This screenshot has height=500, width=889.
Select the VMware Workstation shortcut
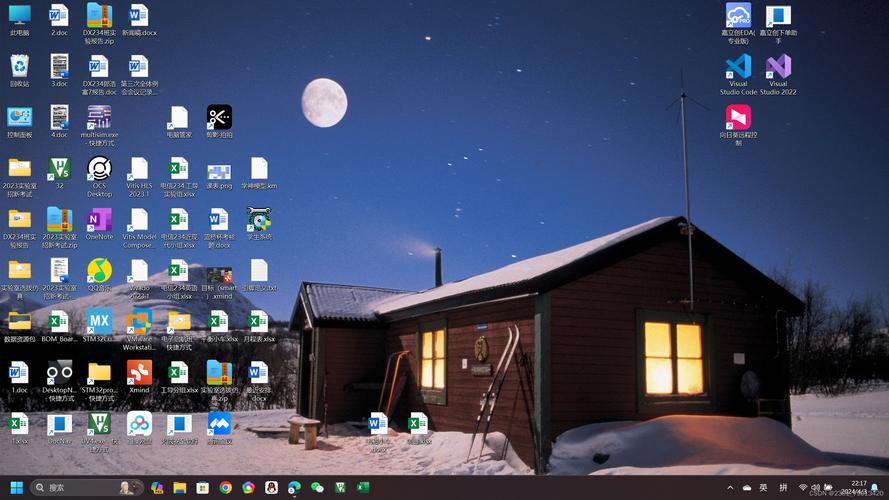(139, 330)
